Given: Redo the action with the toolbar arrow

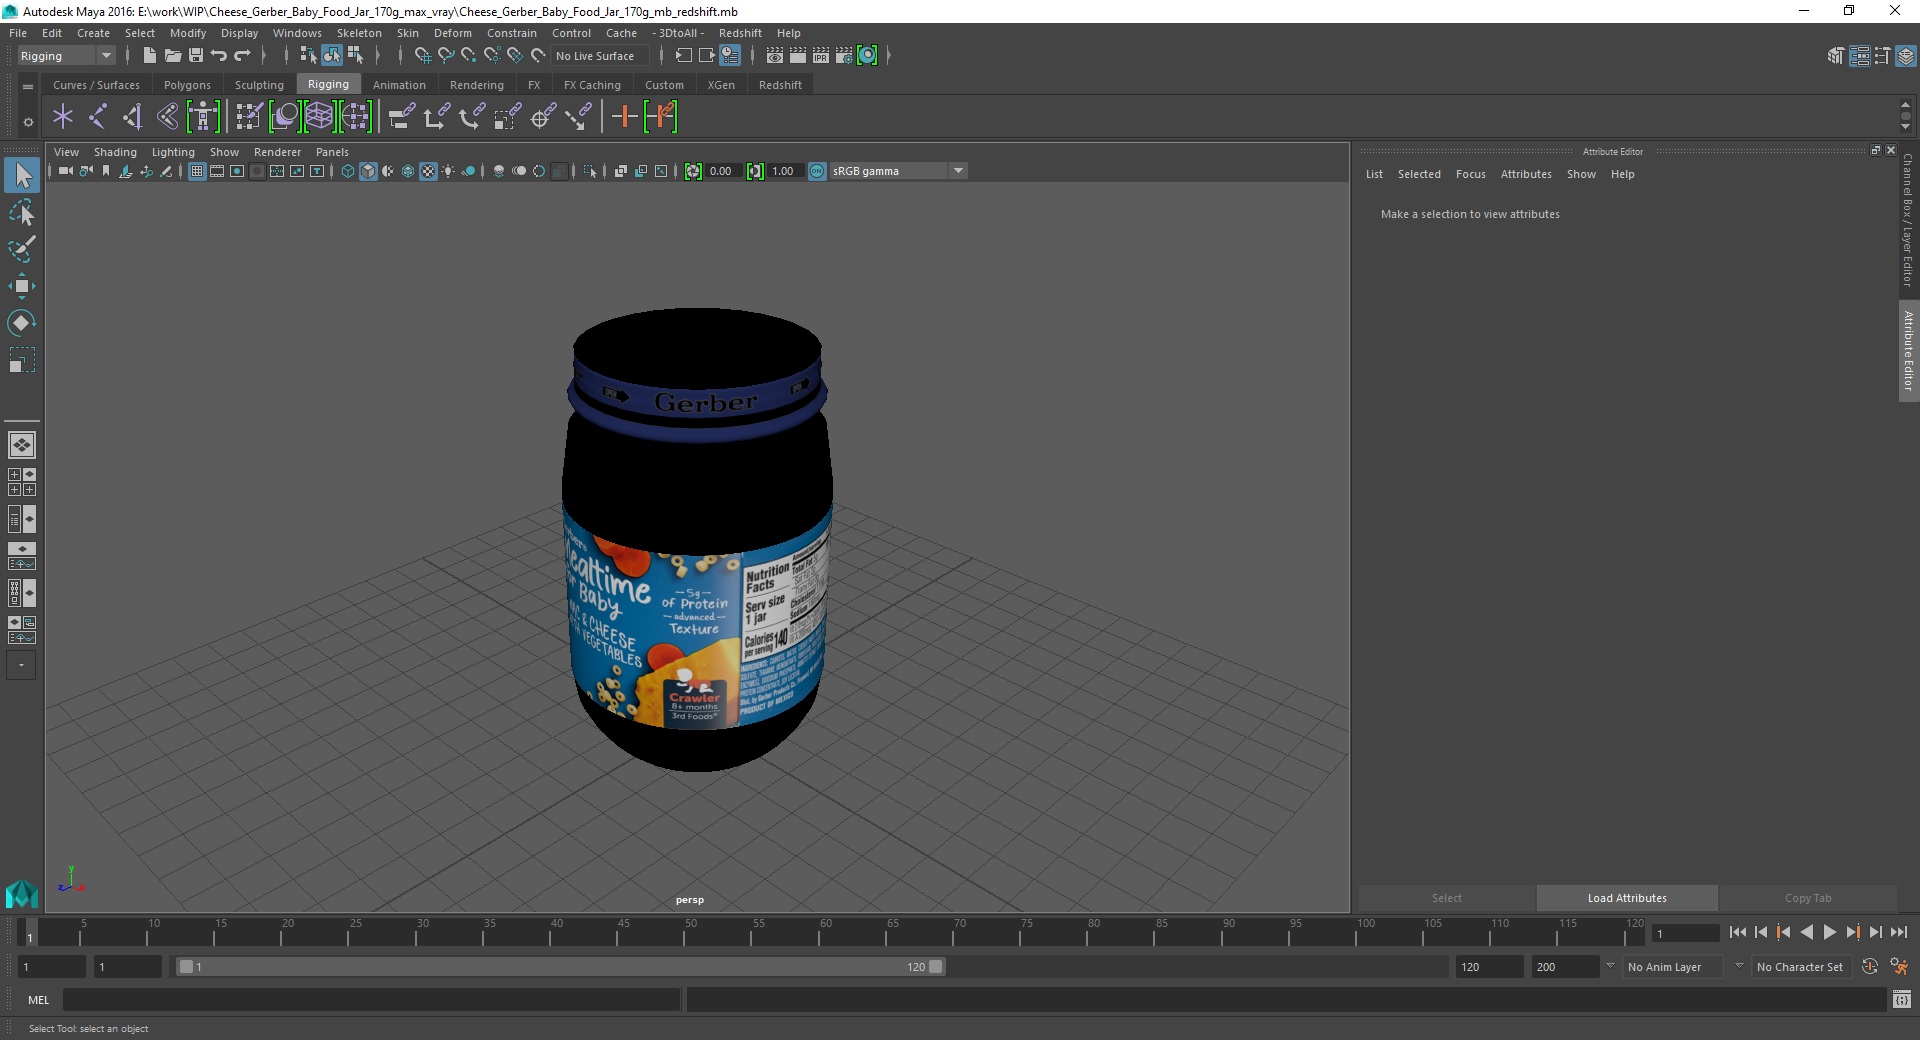Looking at the screenshot, I should [x=242, y=56].
